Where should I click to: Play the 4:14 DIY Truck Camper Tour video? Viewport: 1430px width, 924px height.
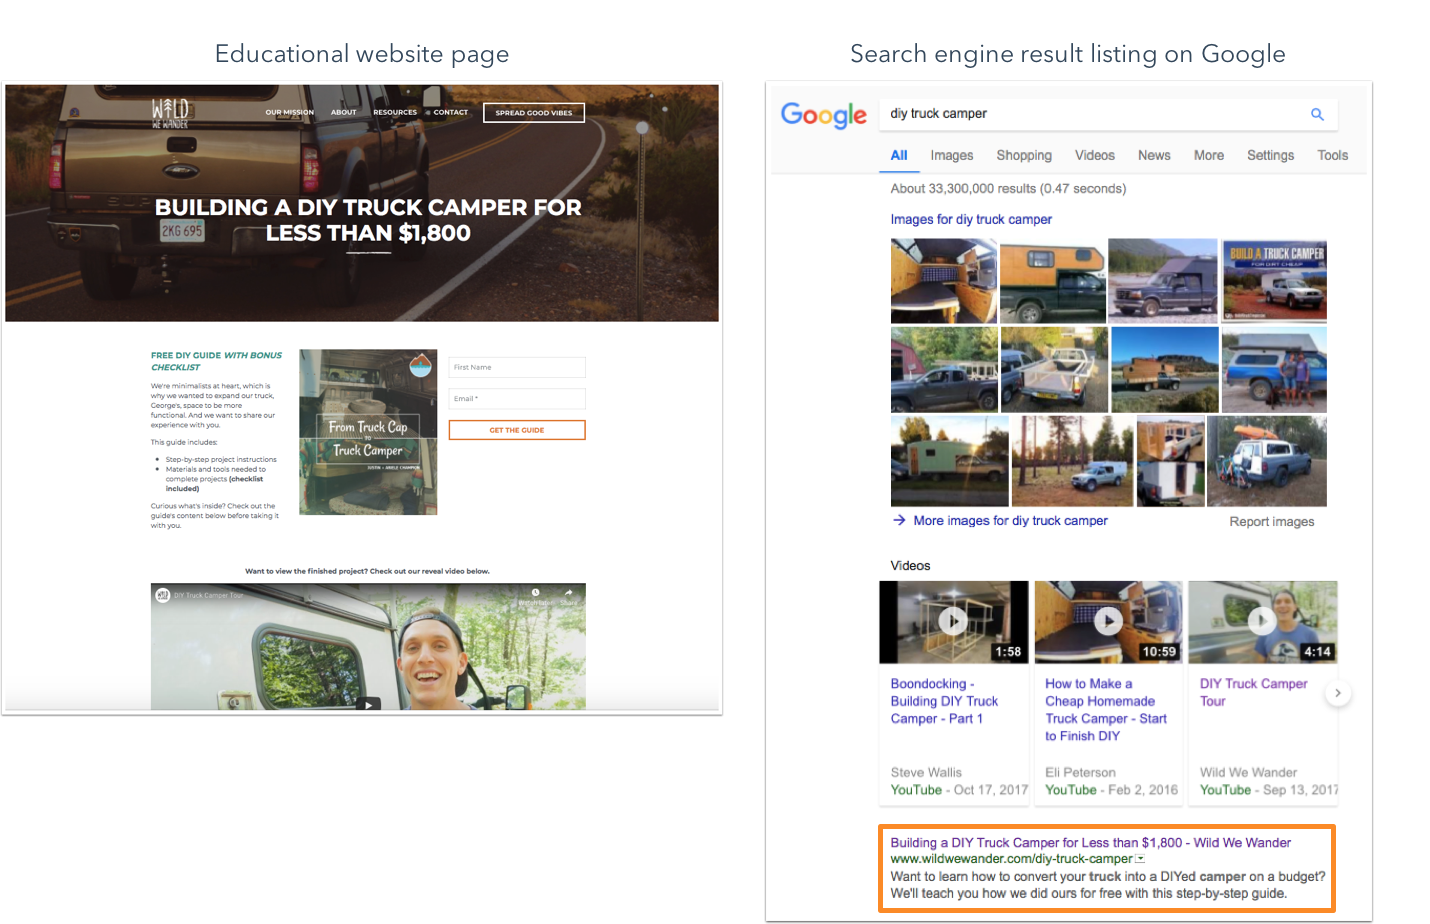click(1262, 621)
